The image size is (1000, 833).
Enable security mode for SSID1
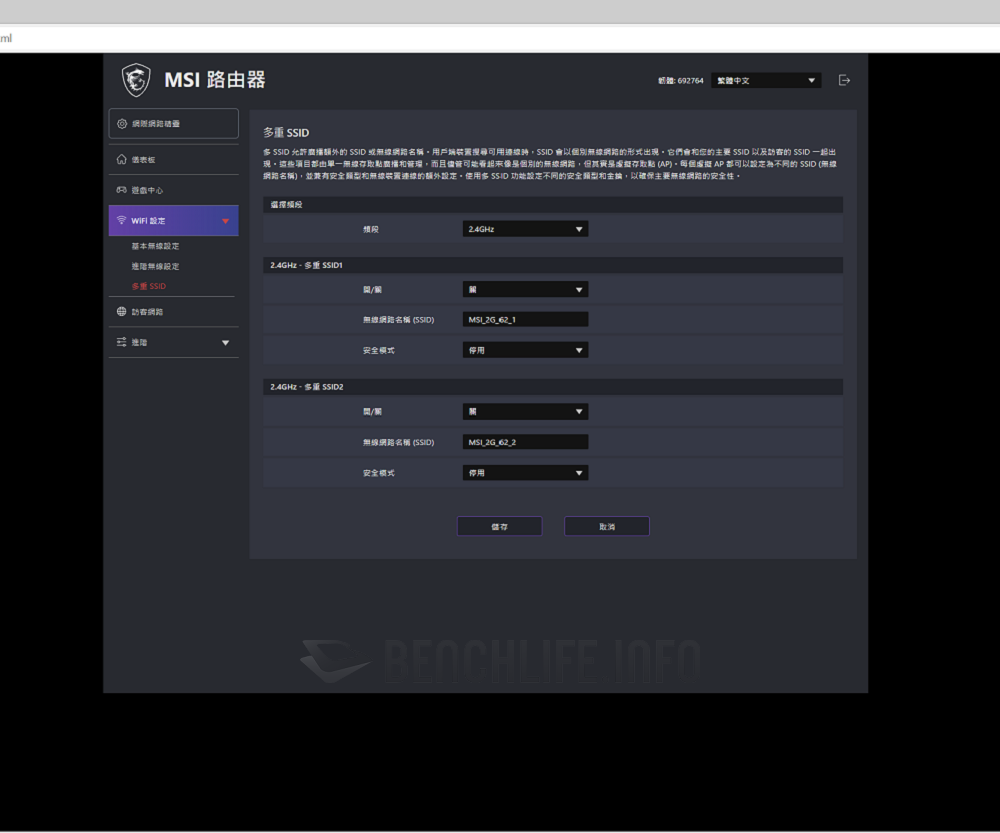(525, 349)
